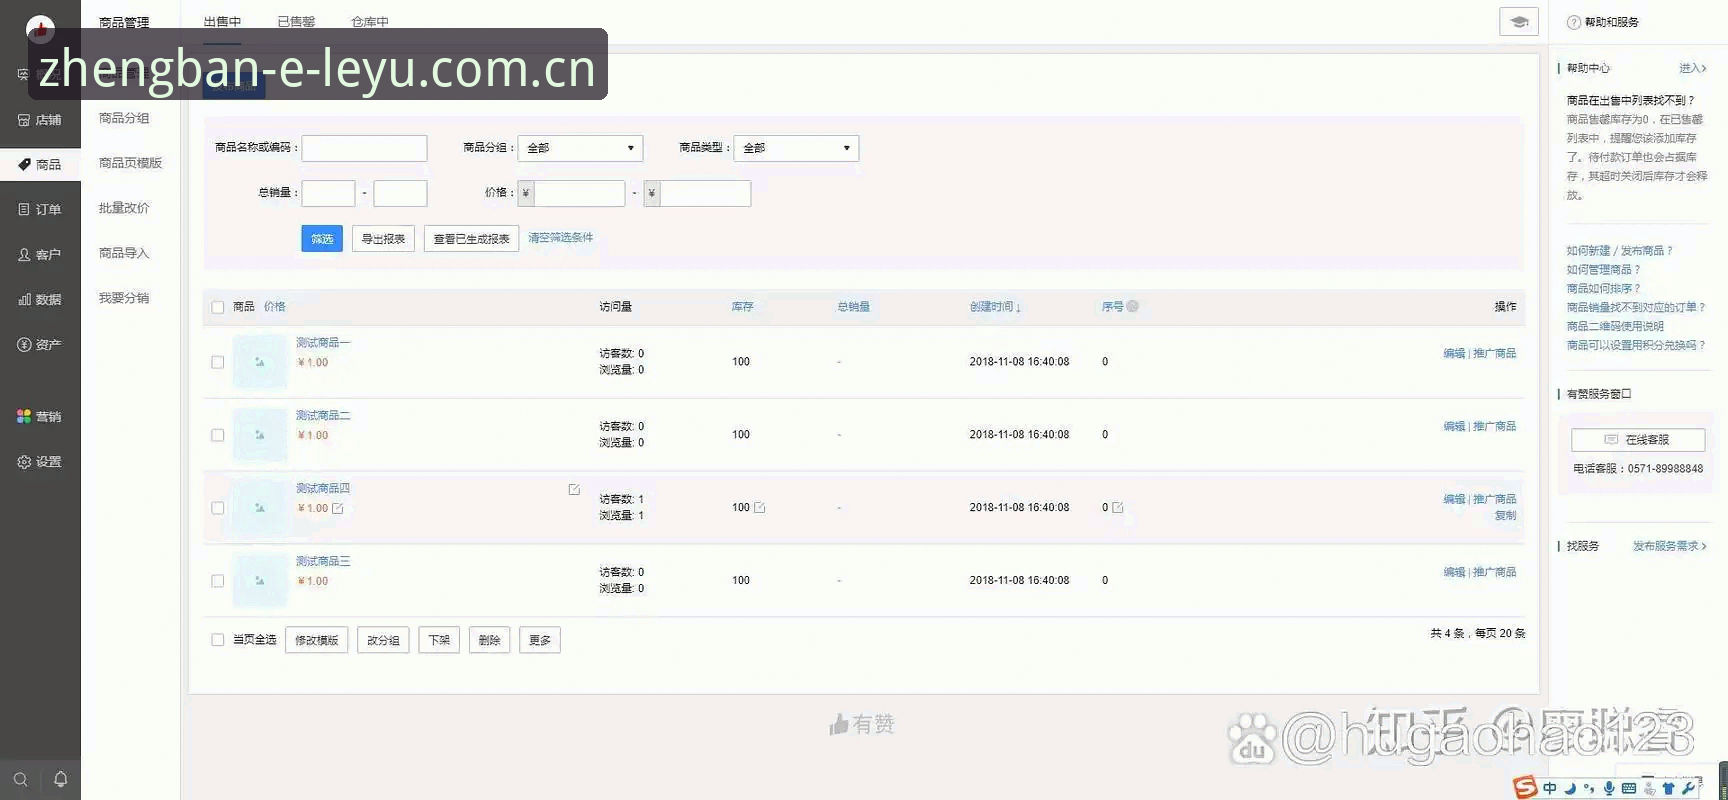
Task: Open the 客户 customers section
Action: click(x=40, y=255)
